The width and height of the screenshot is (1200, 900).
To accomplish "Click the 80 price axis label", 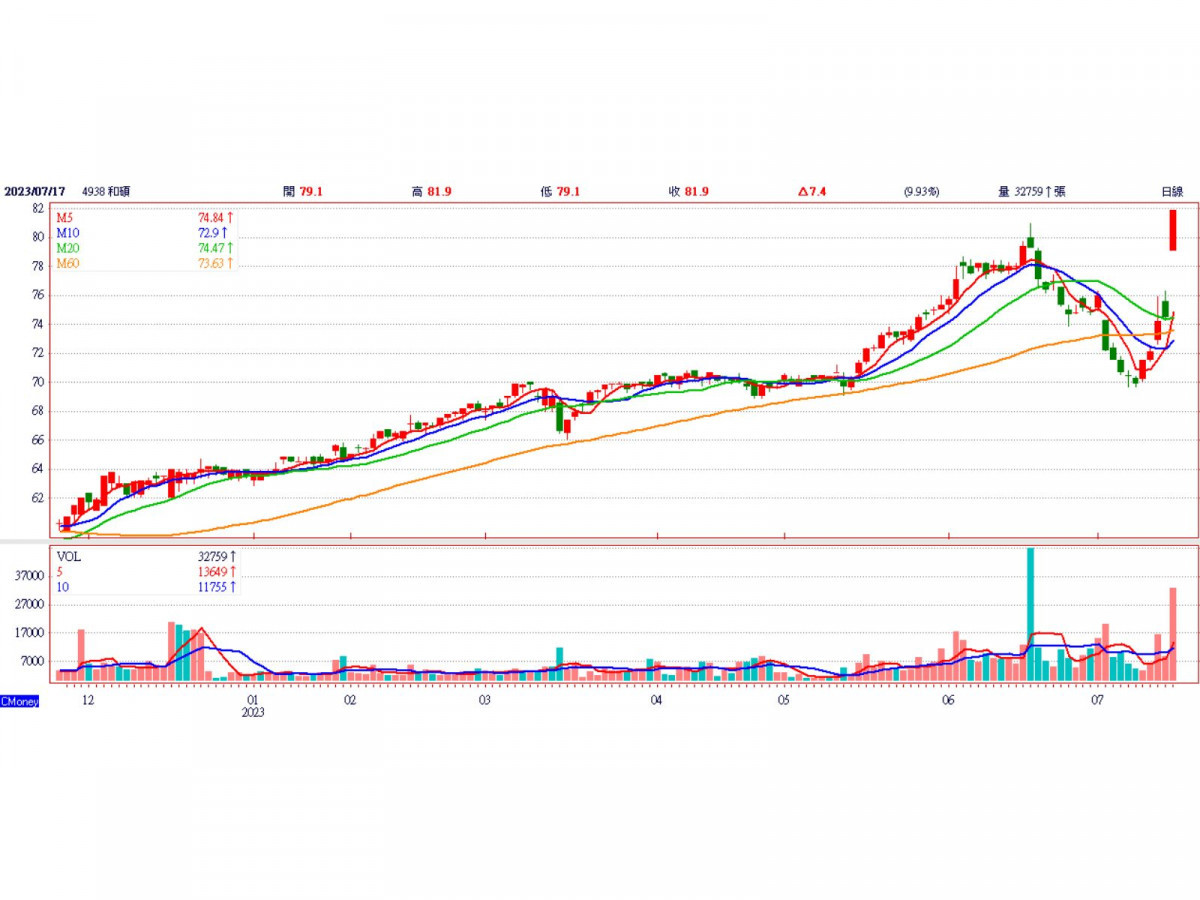I will [38, 237].
